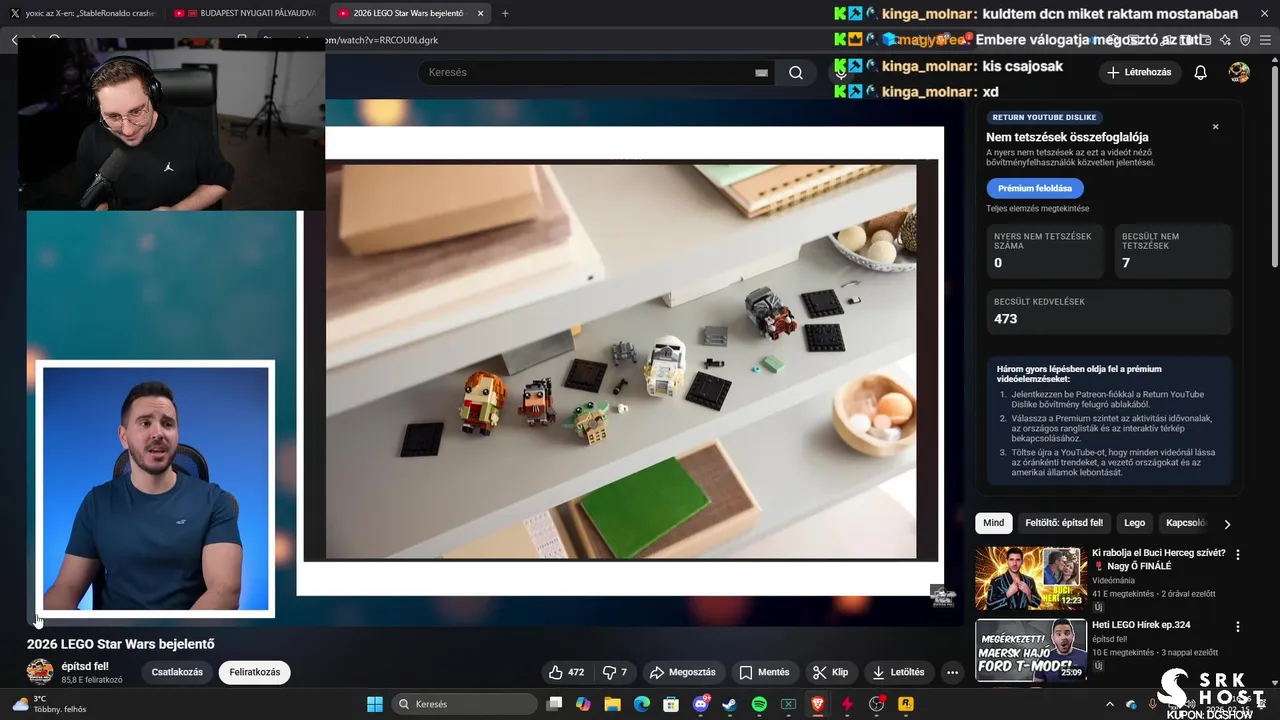The image size is (1280, 720).
Task: Open a new browser tab
Action: [505, 13]
